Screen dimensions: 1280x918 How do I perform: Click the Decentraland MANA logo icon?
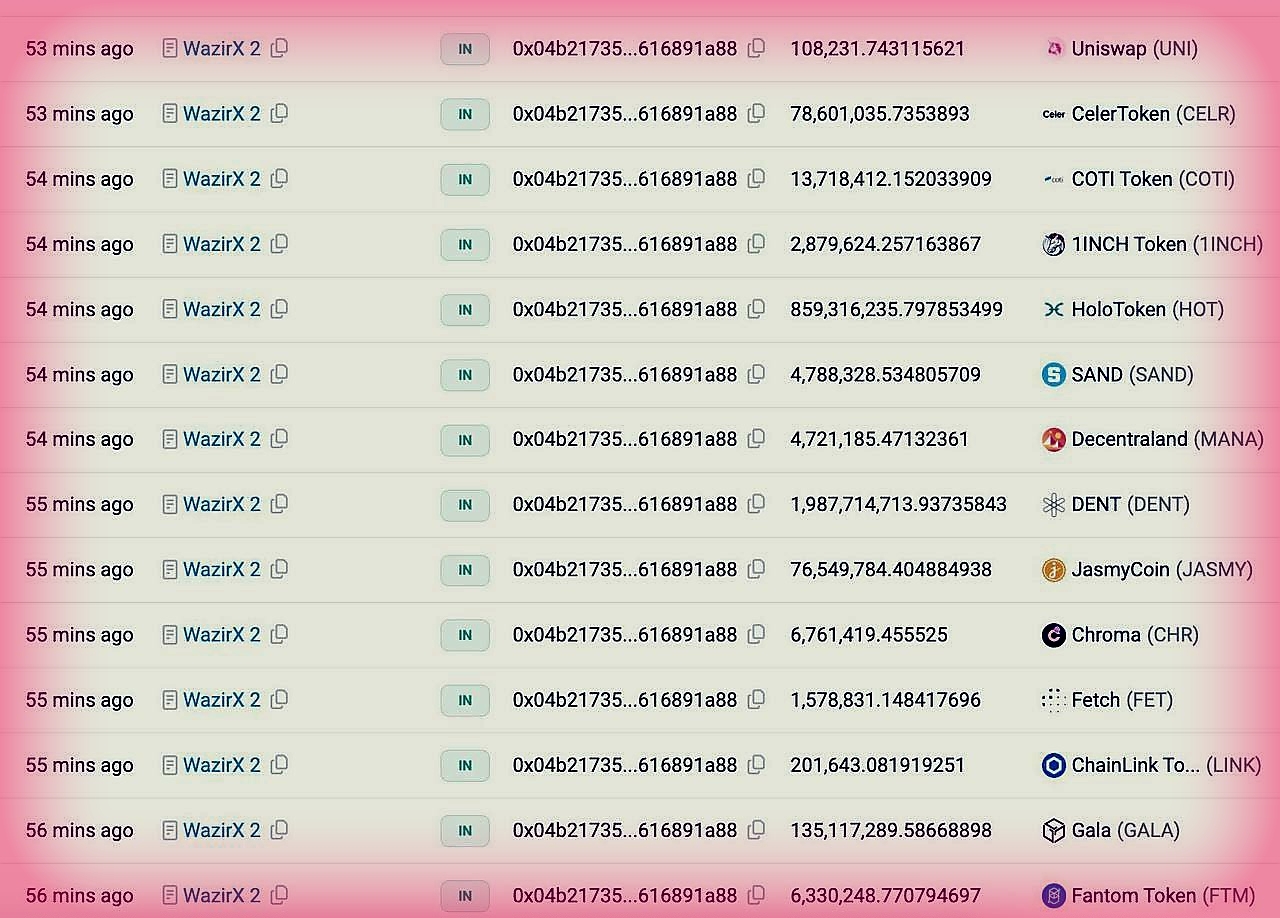click(x=1053, y=440)
